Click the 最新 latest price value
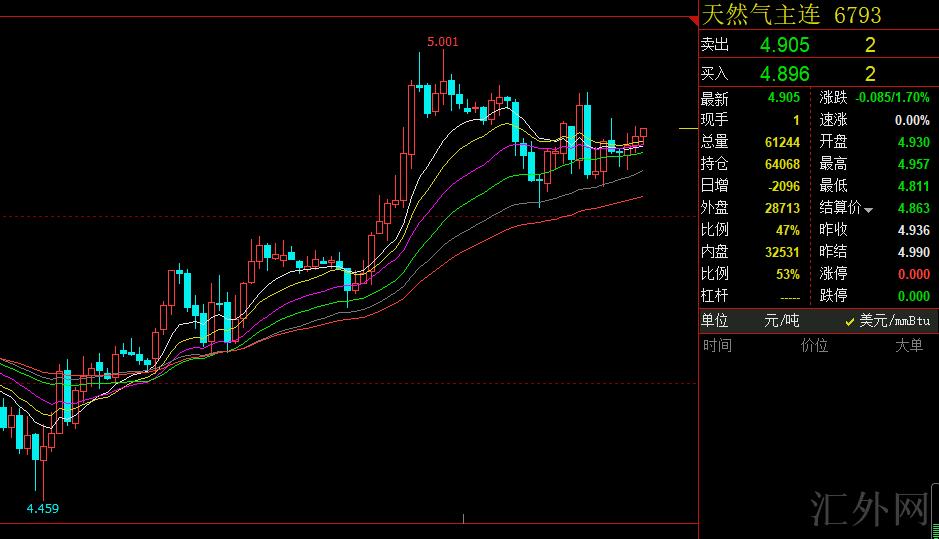 (783, 98)
